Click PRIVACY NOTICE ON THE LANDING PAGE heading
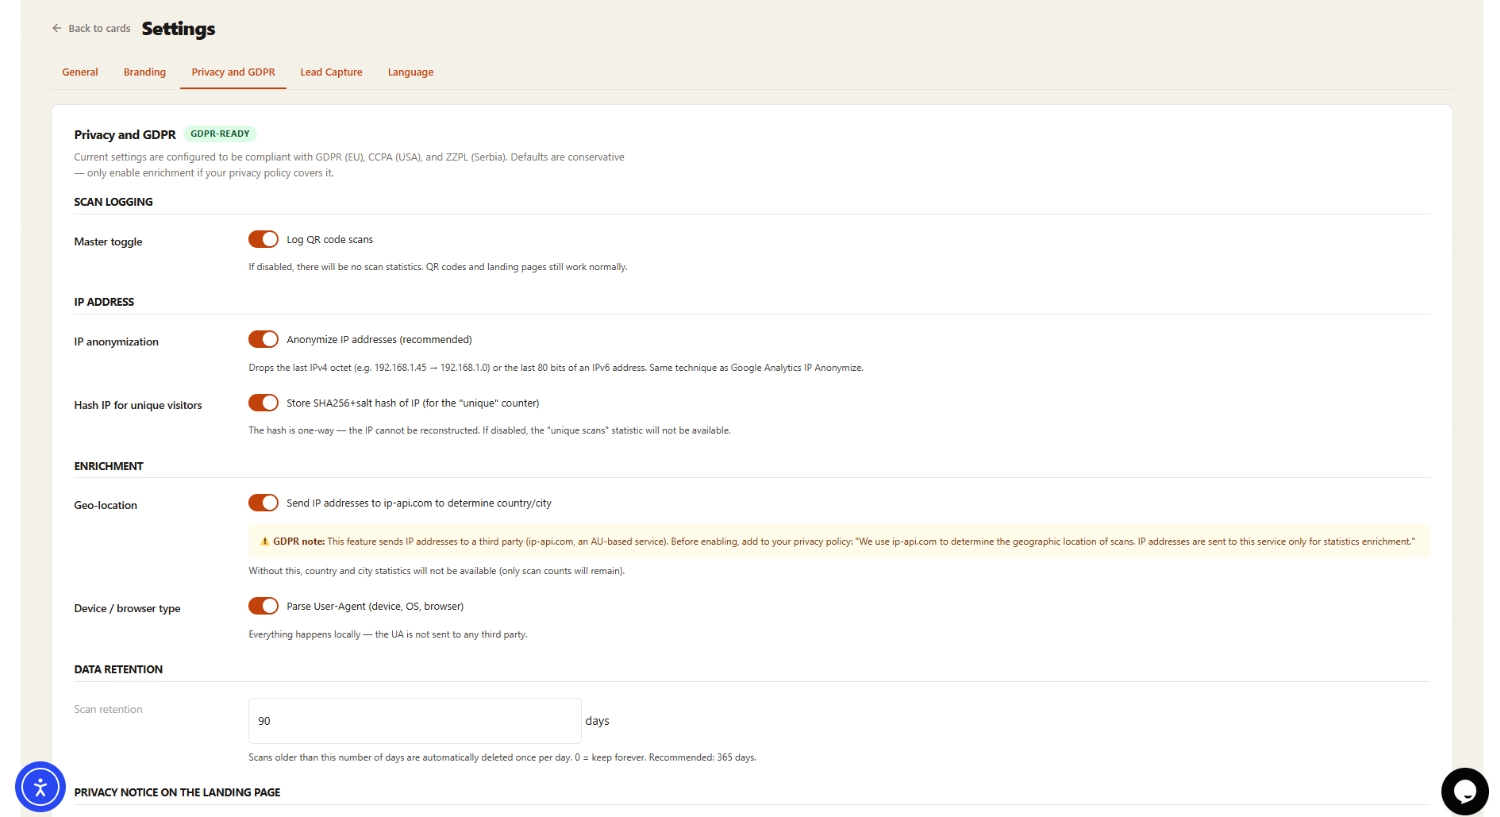Viewport: 1500px width, 817px height. (177, 792)
